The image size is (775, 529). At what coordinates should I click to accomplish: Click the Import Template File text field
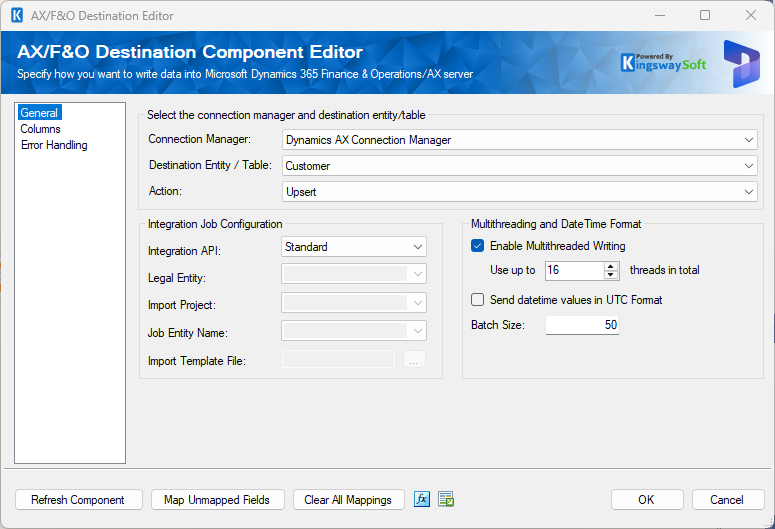click(339, 359)
